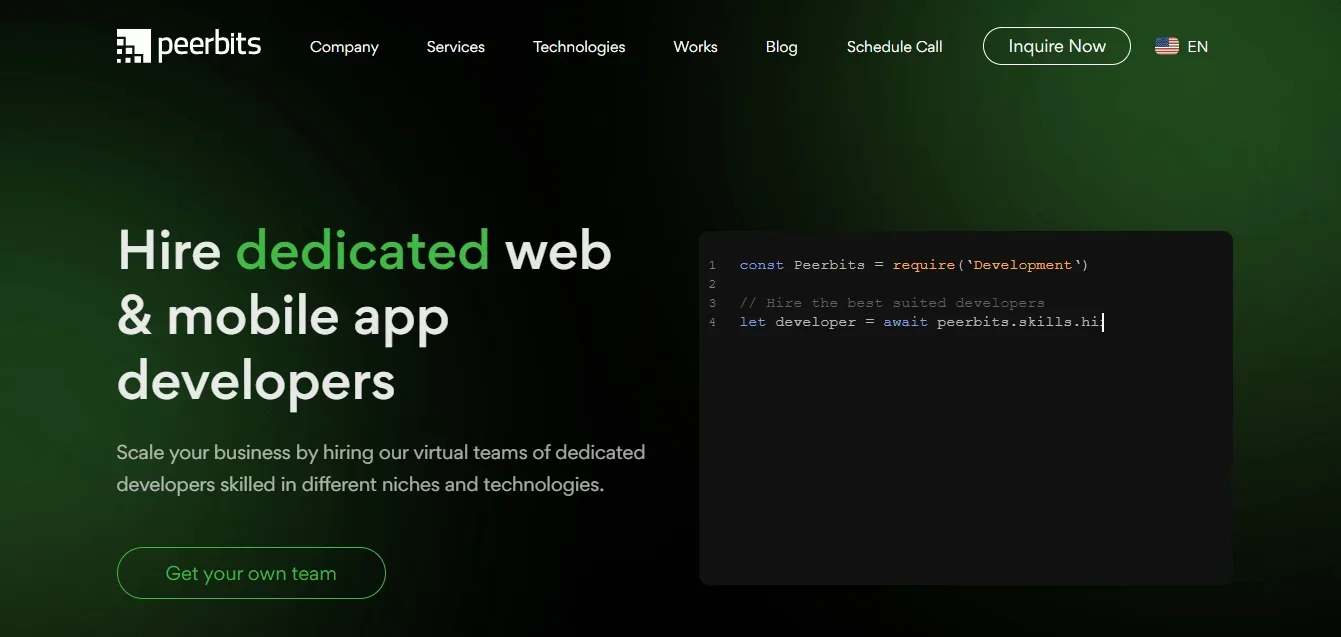Click the "Scale your business" description paragraph
This screenshot has height=637, width=1341.
point(380,468)
